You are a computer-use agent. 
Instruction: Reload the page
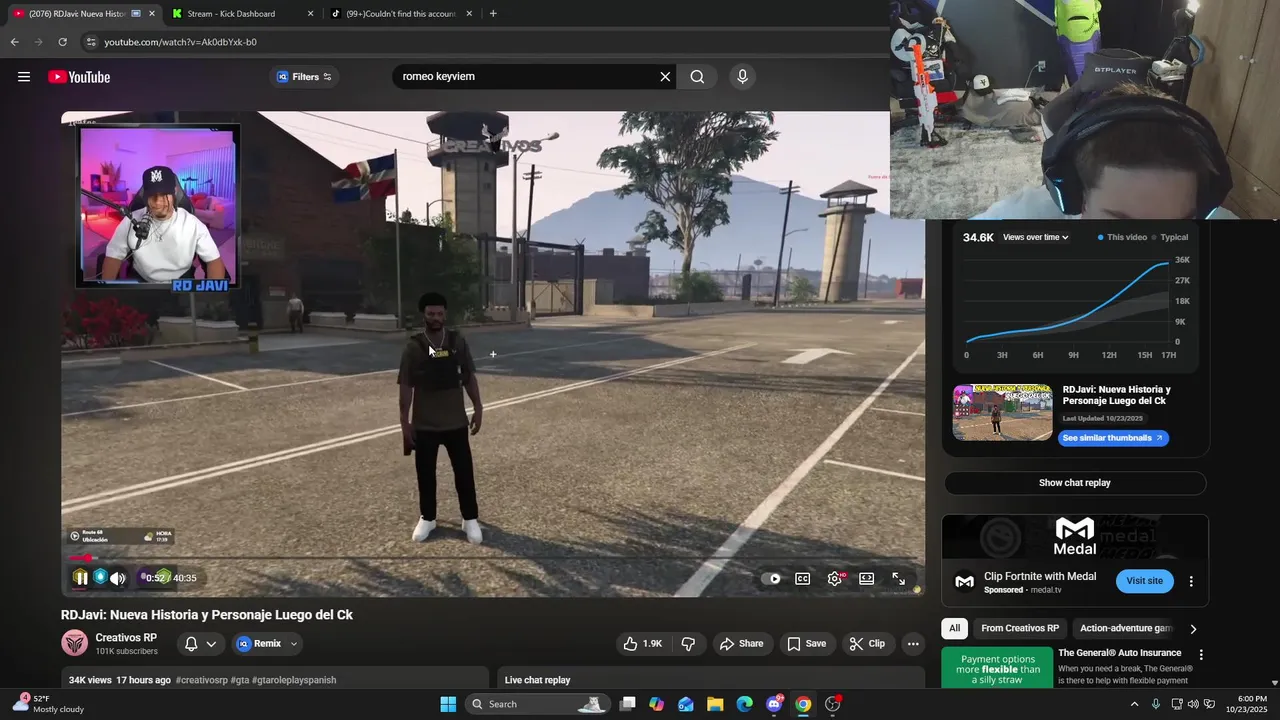click(x=62, y=42)
